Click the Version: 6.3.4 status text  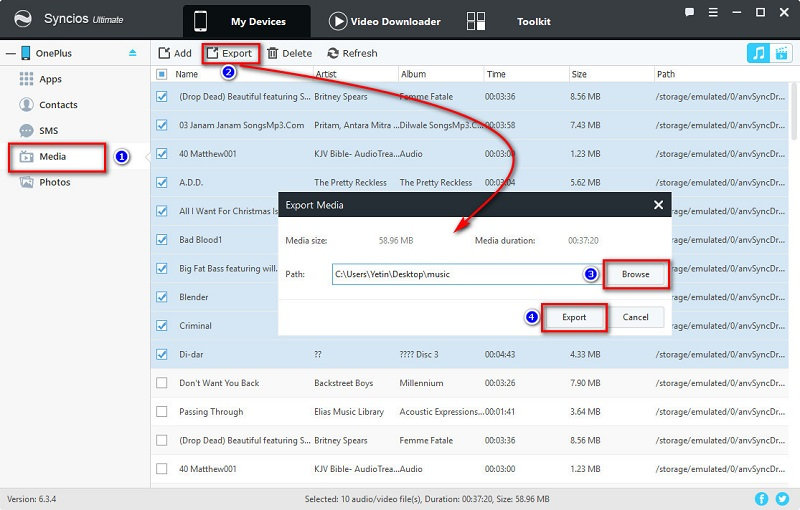click(32, 499)
